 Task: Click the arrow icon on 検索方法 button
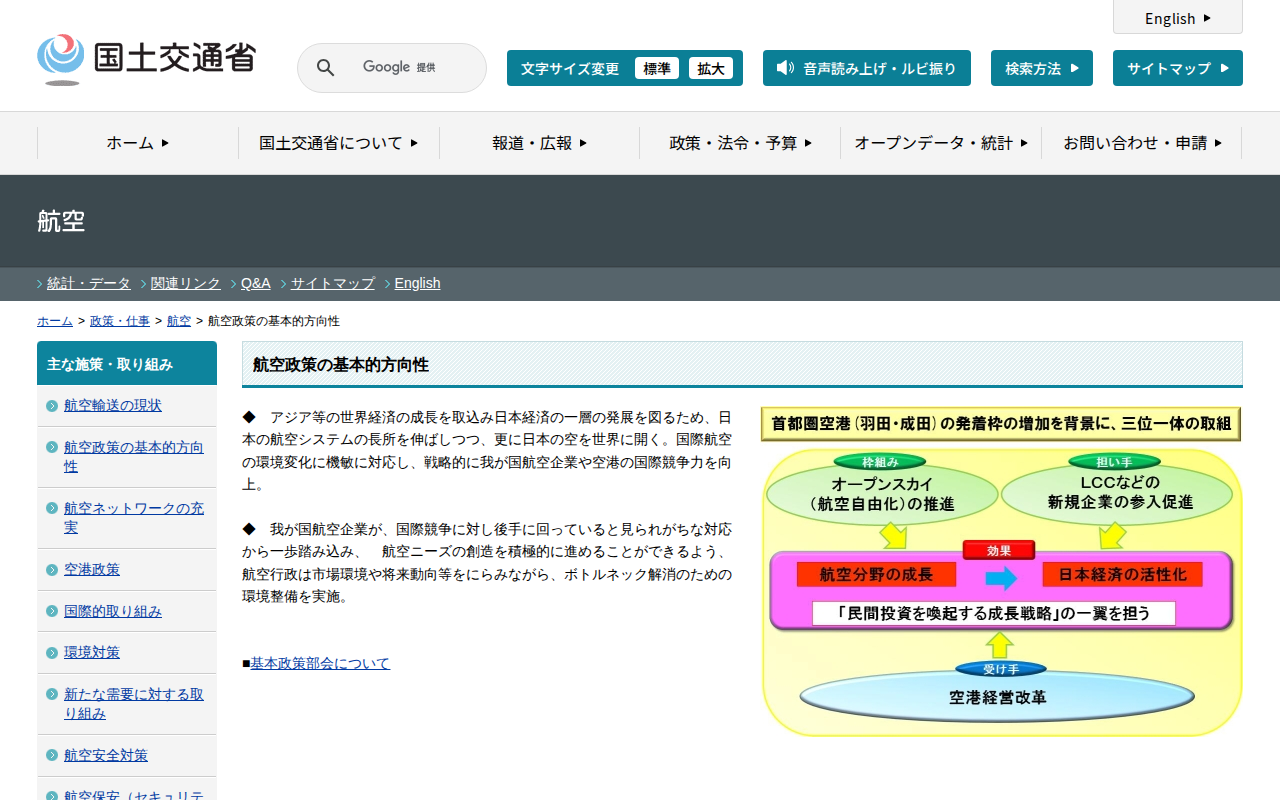[1075, 68]
